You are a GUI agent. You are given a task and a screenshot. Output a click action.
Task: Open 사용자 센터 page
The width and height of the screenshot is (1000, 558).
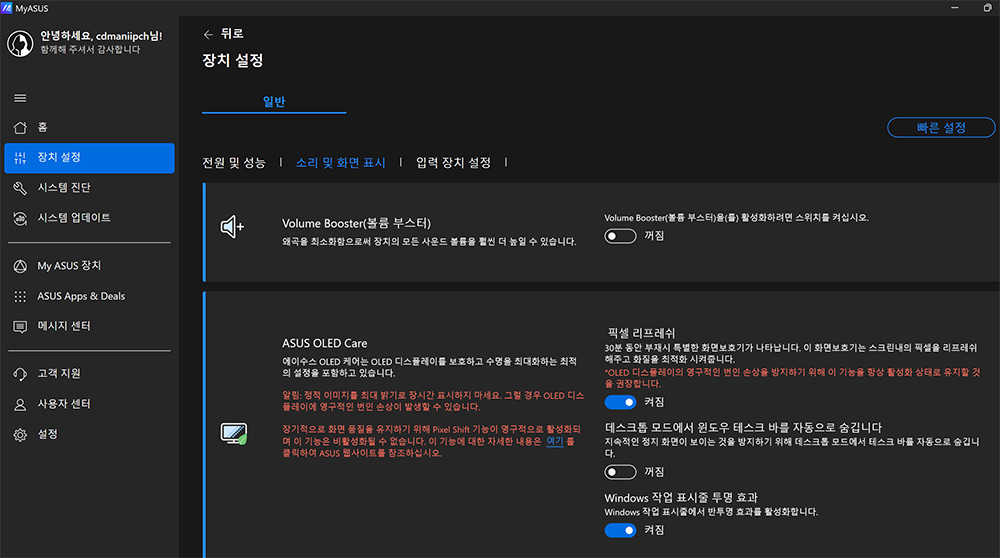(89, 404)
